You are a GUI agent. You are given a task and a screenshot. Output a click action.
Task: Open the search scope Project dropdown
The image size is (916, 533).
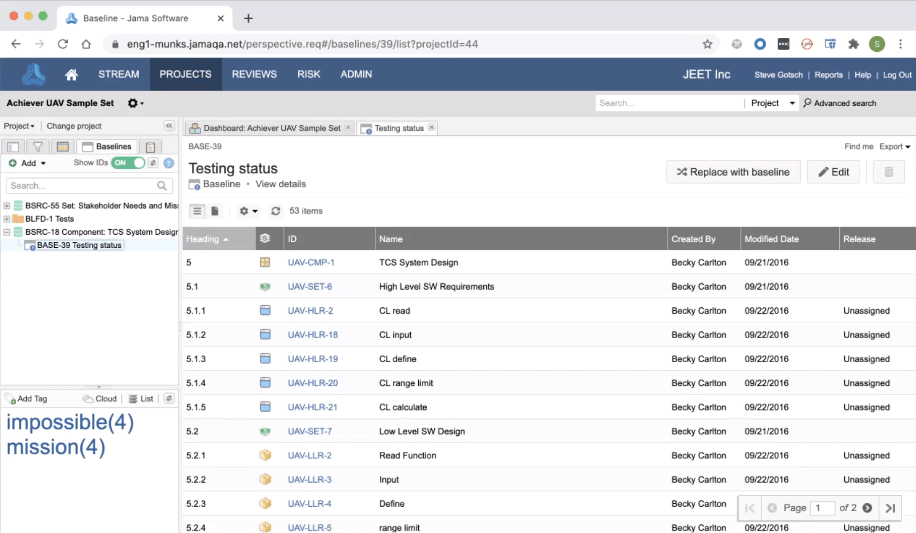(x=773, y=103)
